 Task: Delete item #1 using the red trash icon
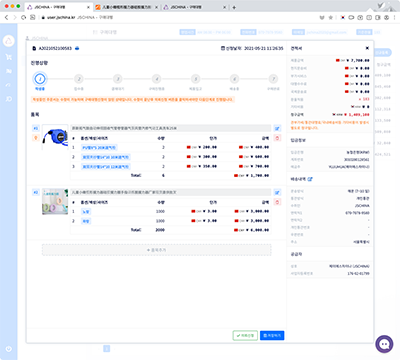tap(277, 138)
